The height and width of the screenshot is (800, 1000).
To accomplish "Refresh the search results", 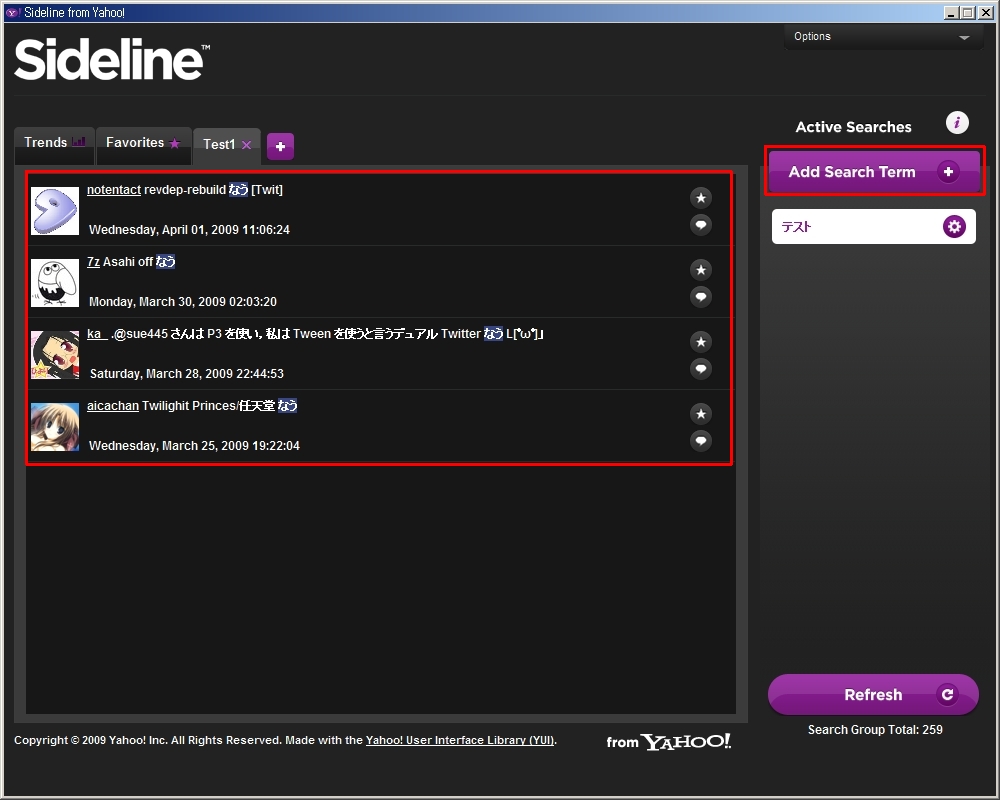I will (x=873, y=695).
